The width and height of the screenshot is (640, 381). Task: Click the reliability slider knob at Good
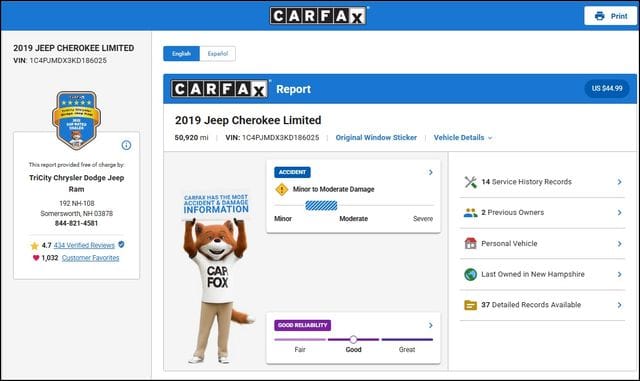click(353, 339)
